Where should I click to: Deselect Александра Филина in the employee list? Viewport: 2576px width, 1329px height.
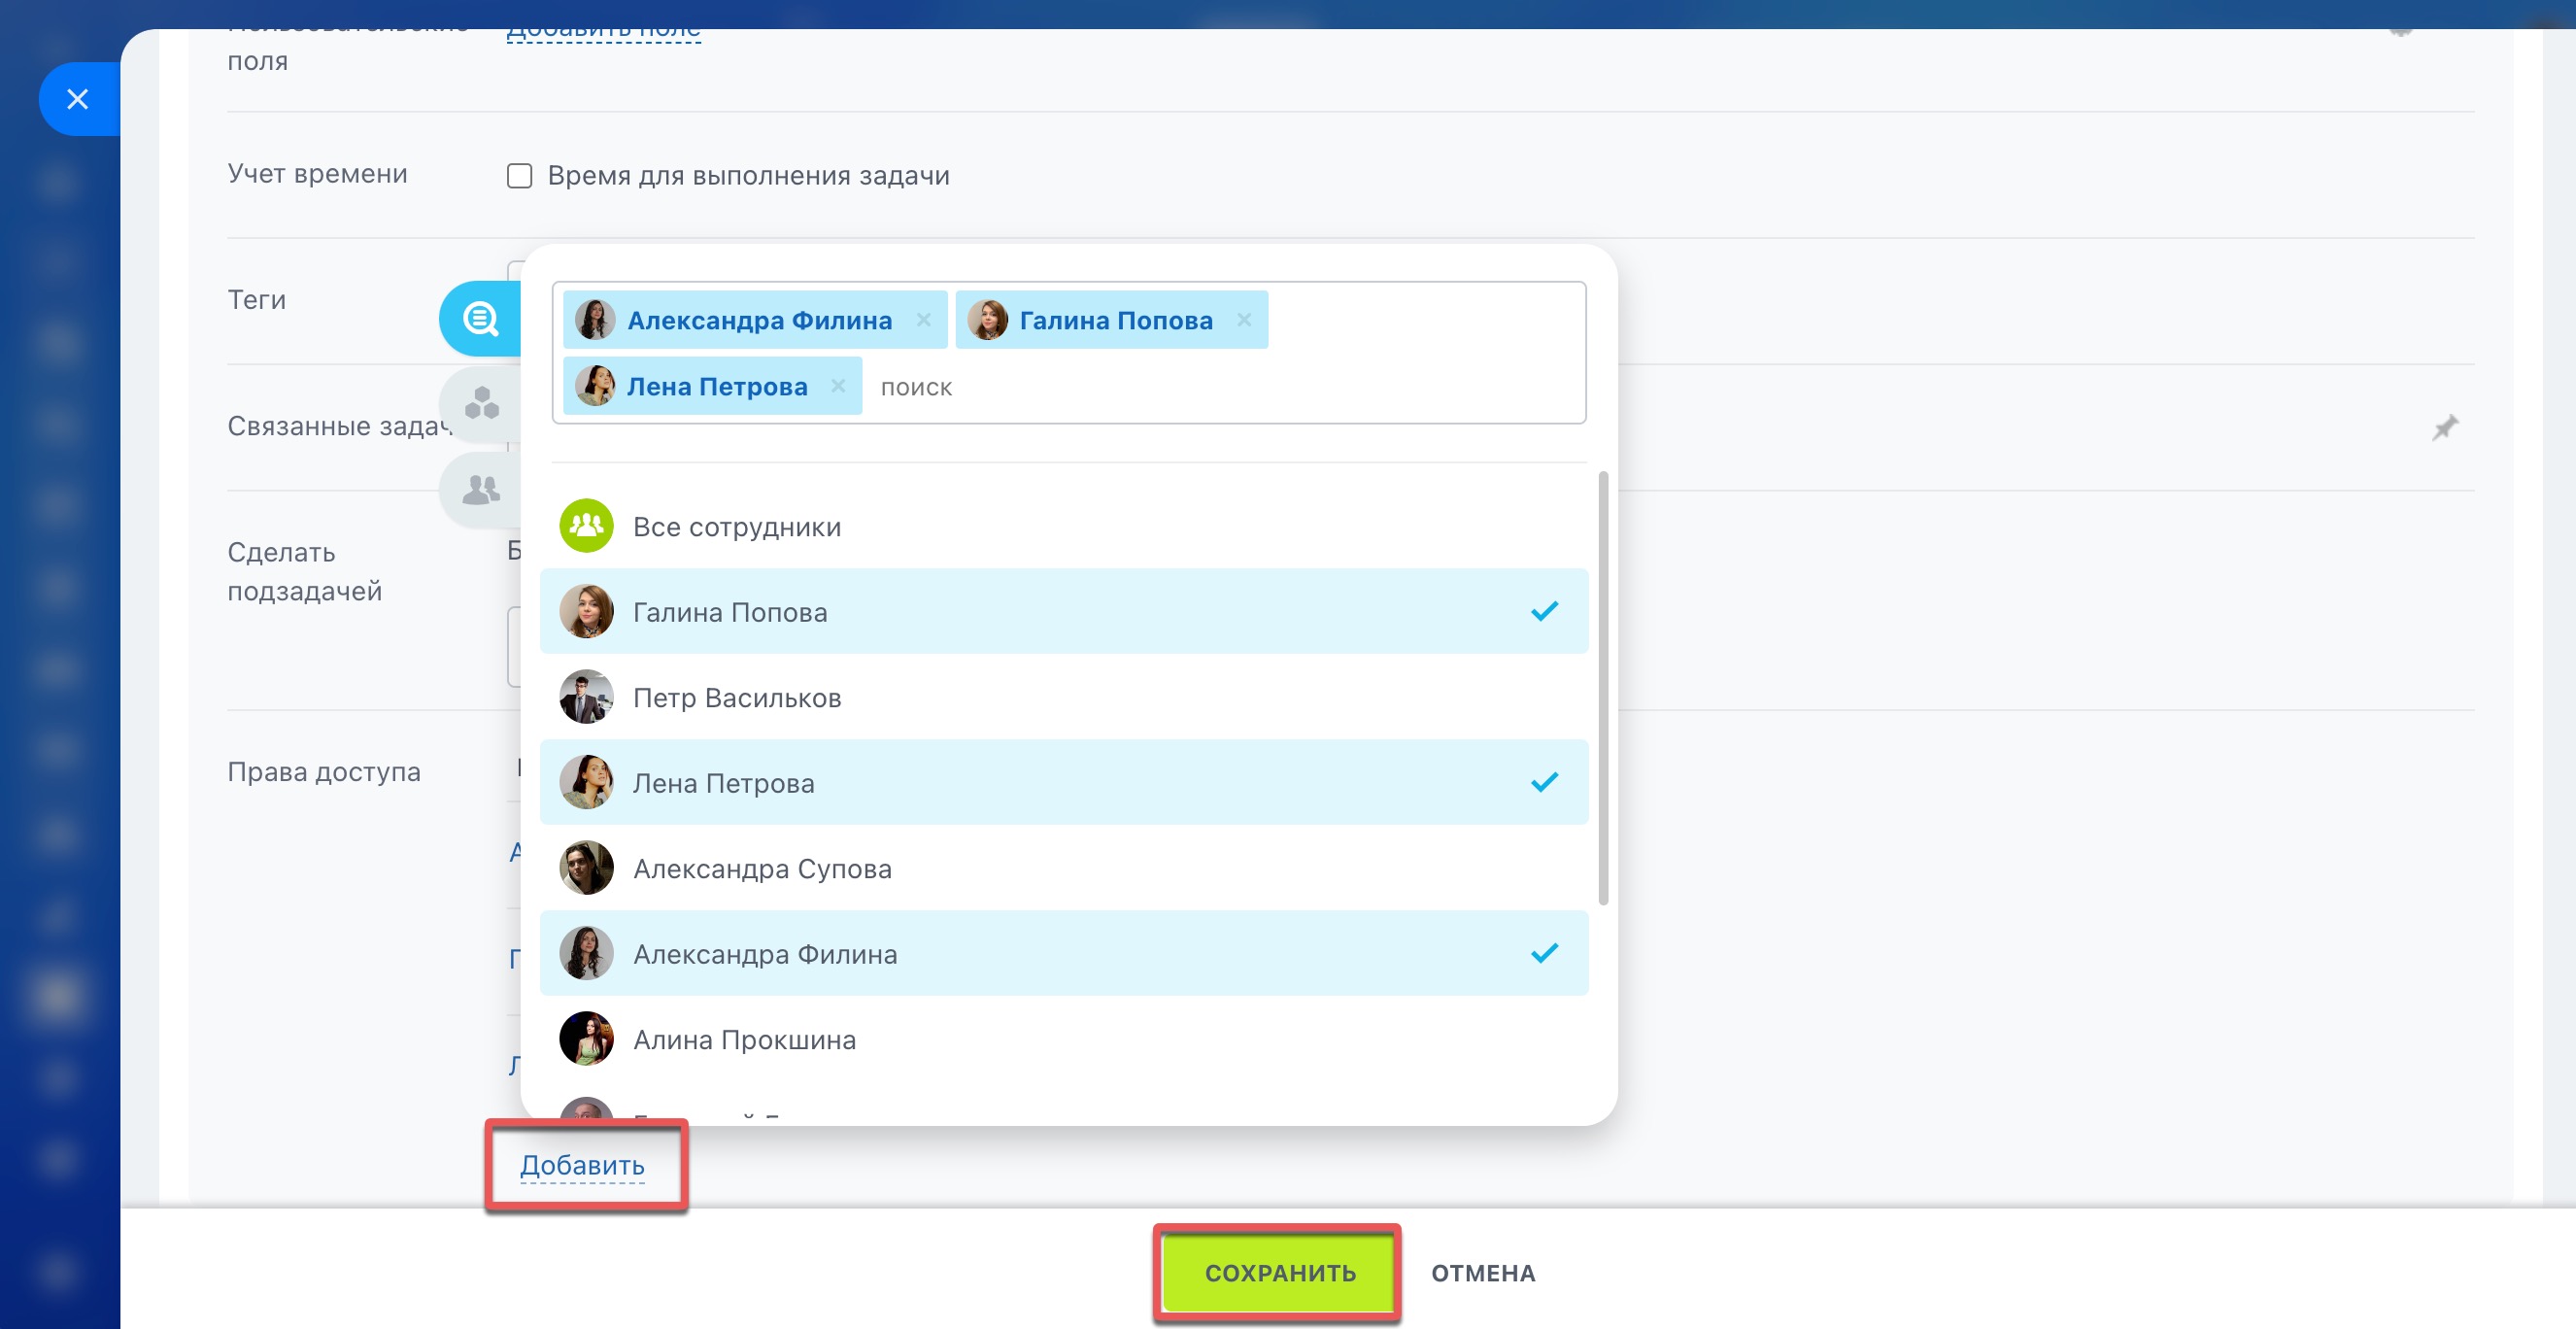click(1064, 954)
